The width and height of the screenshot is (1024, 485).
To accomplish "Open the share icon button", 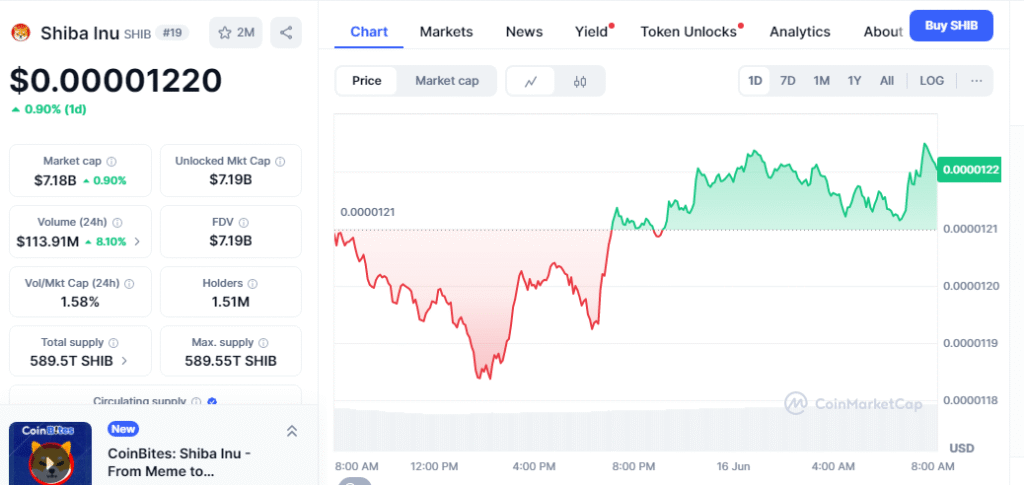I will tap(286, 33).
